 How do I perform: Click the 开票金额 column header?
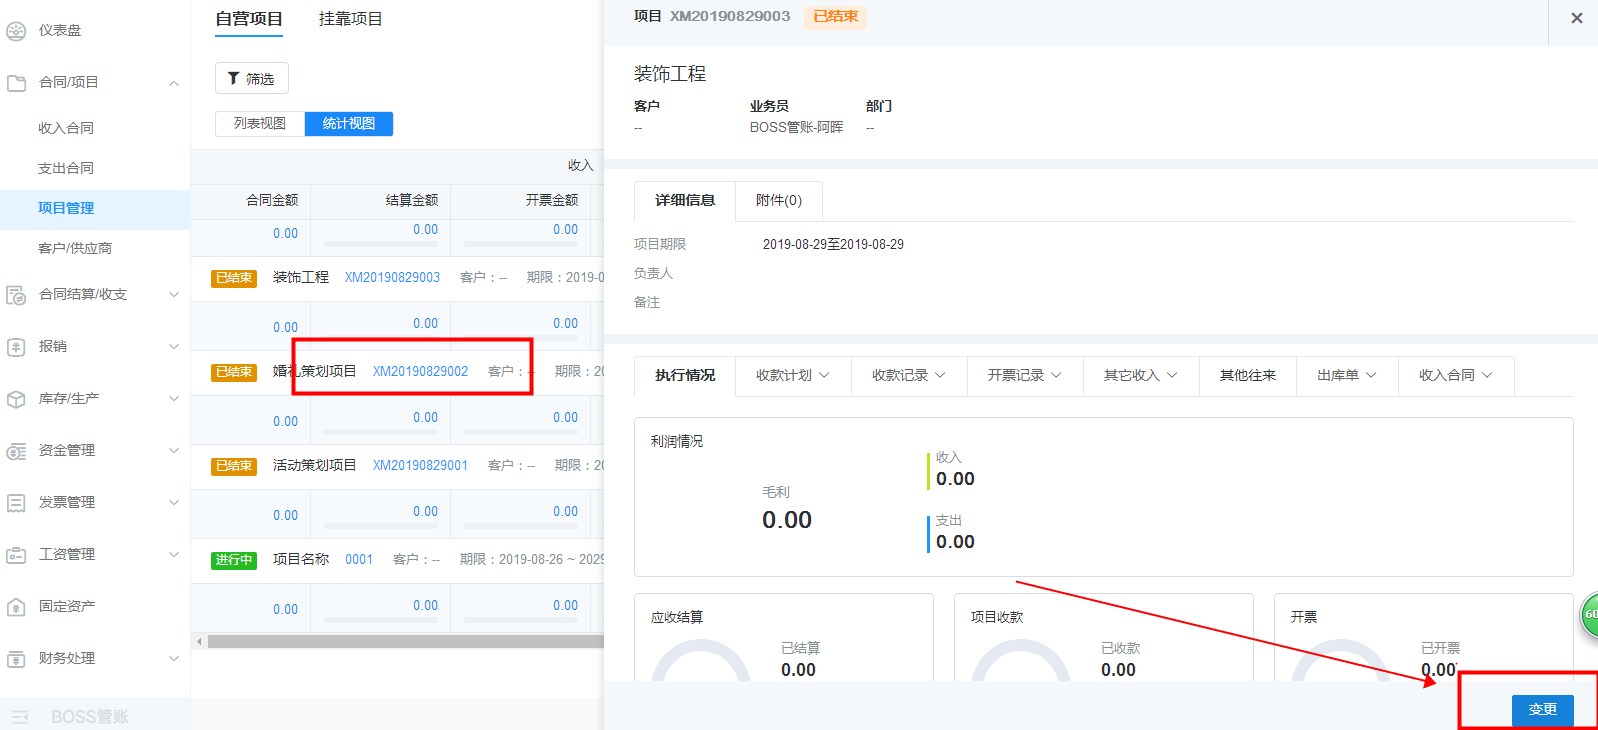[552, 201]
